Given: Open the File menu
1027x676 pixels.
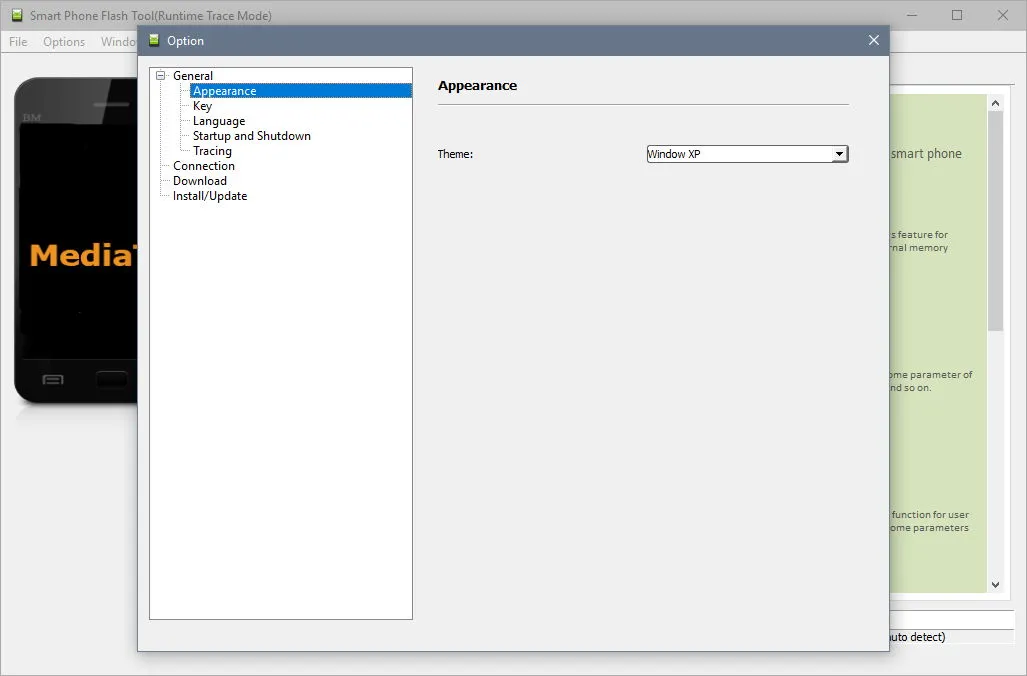Looking at the screenshot, I should coord(18,41).
